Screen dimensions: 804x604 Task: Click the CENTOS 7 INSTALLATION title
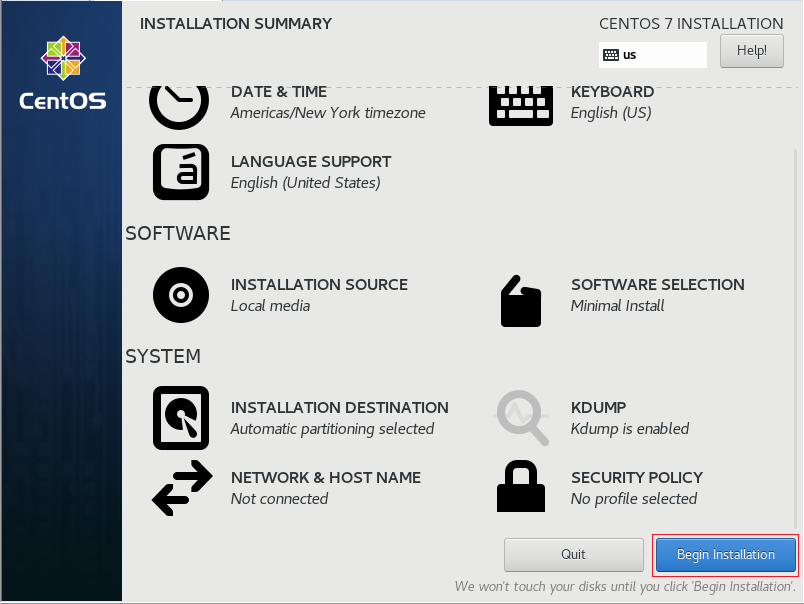[x=691, y=24]
